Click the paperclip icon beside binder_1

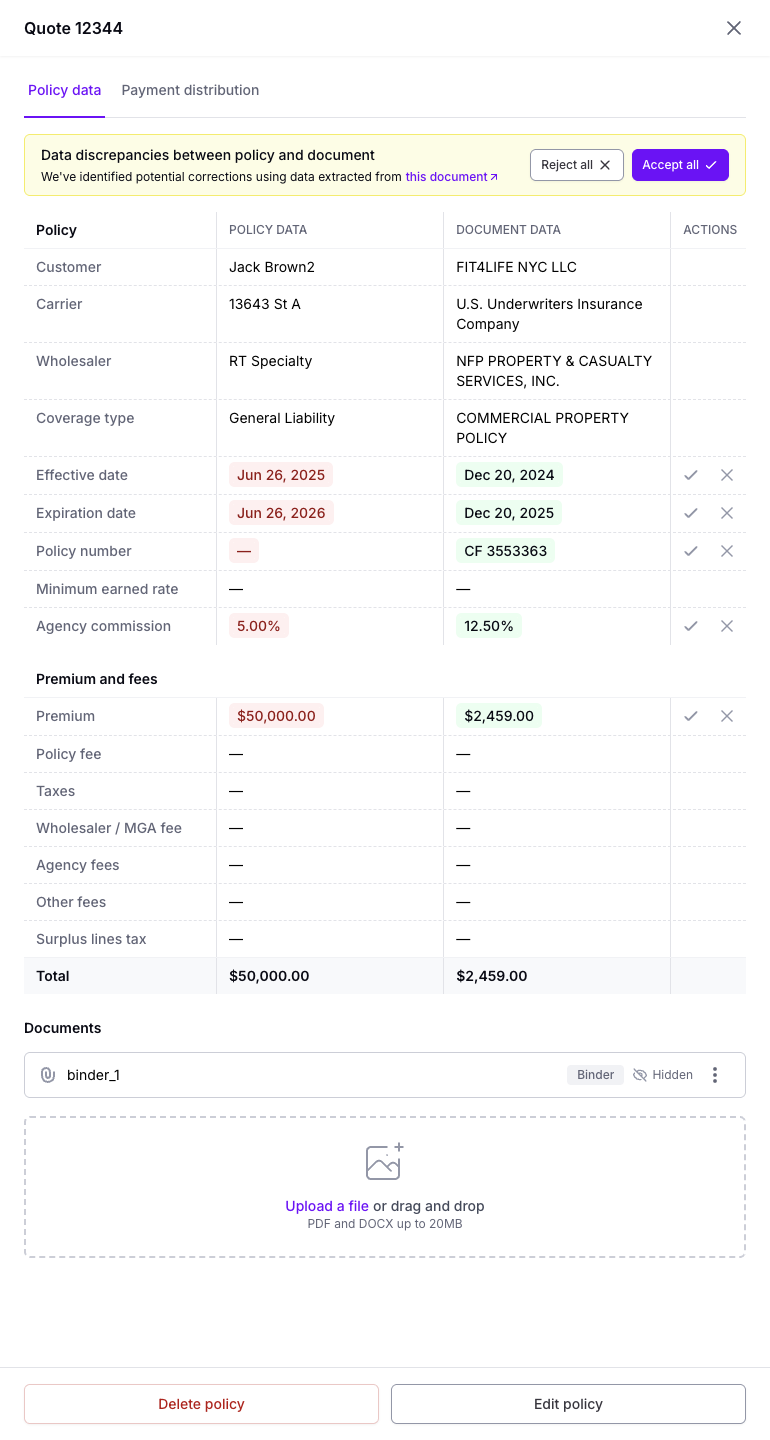(47, 1075)
